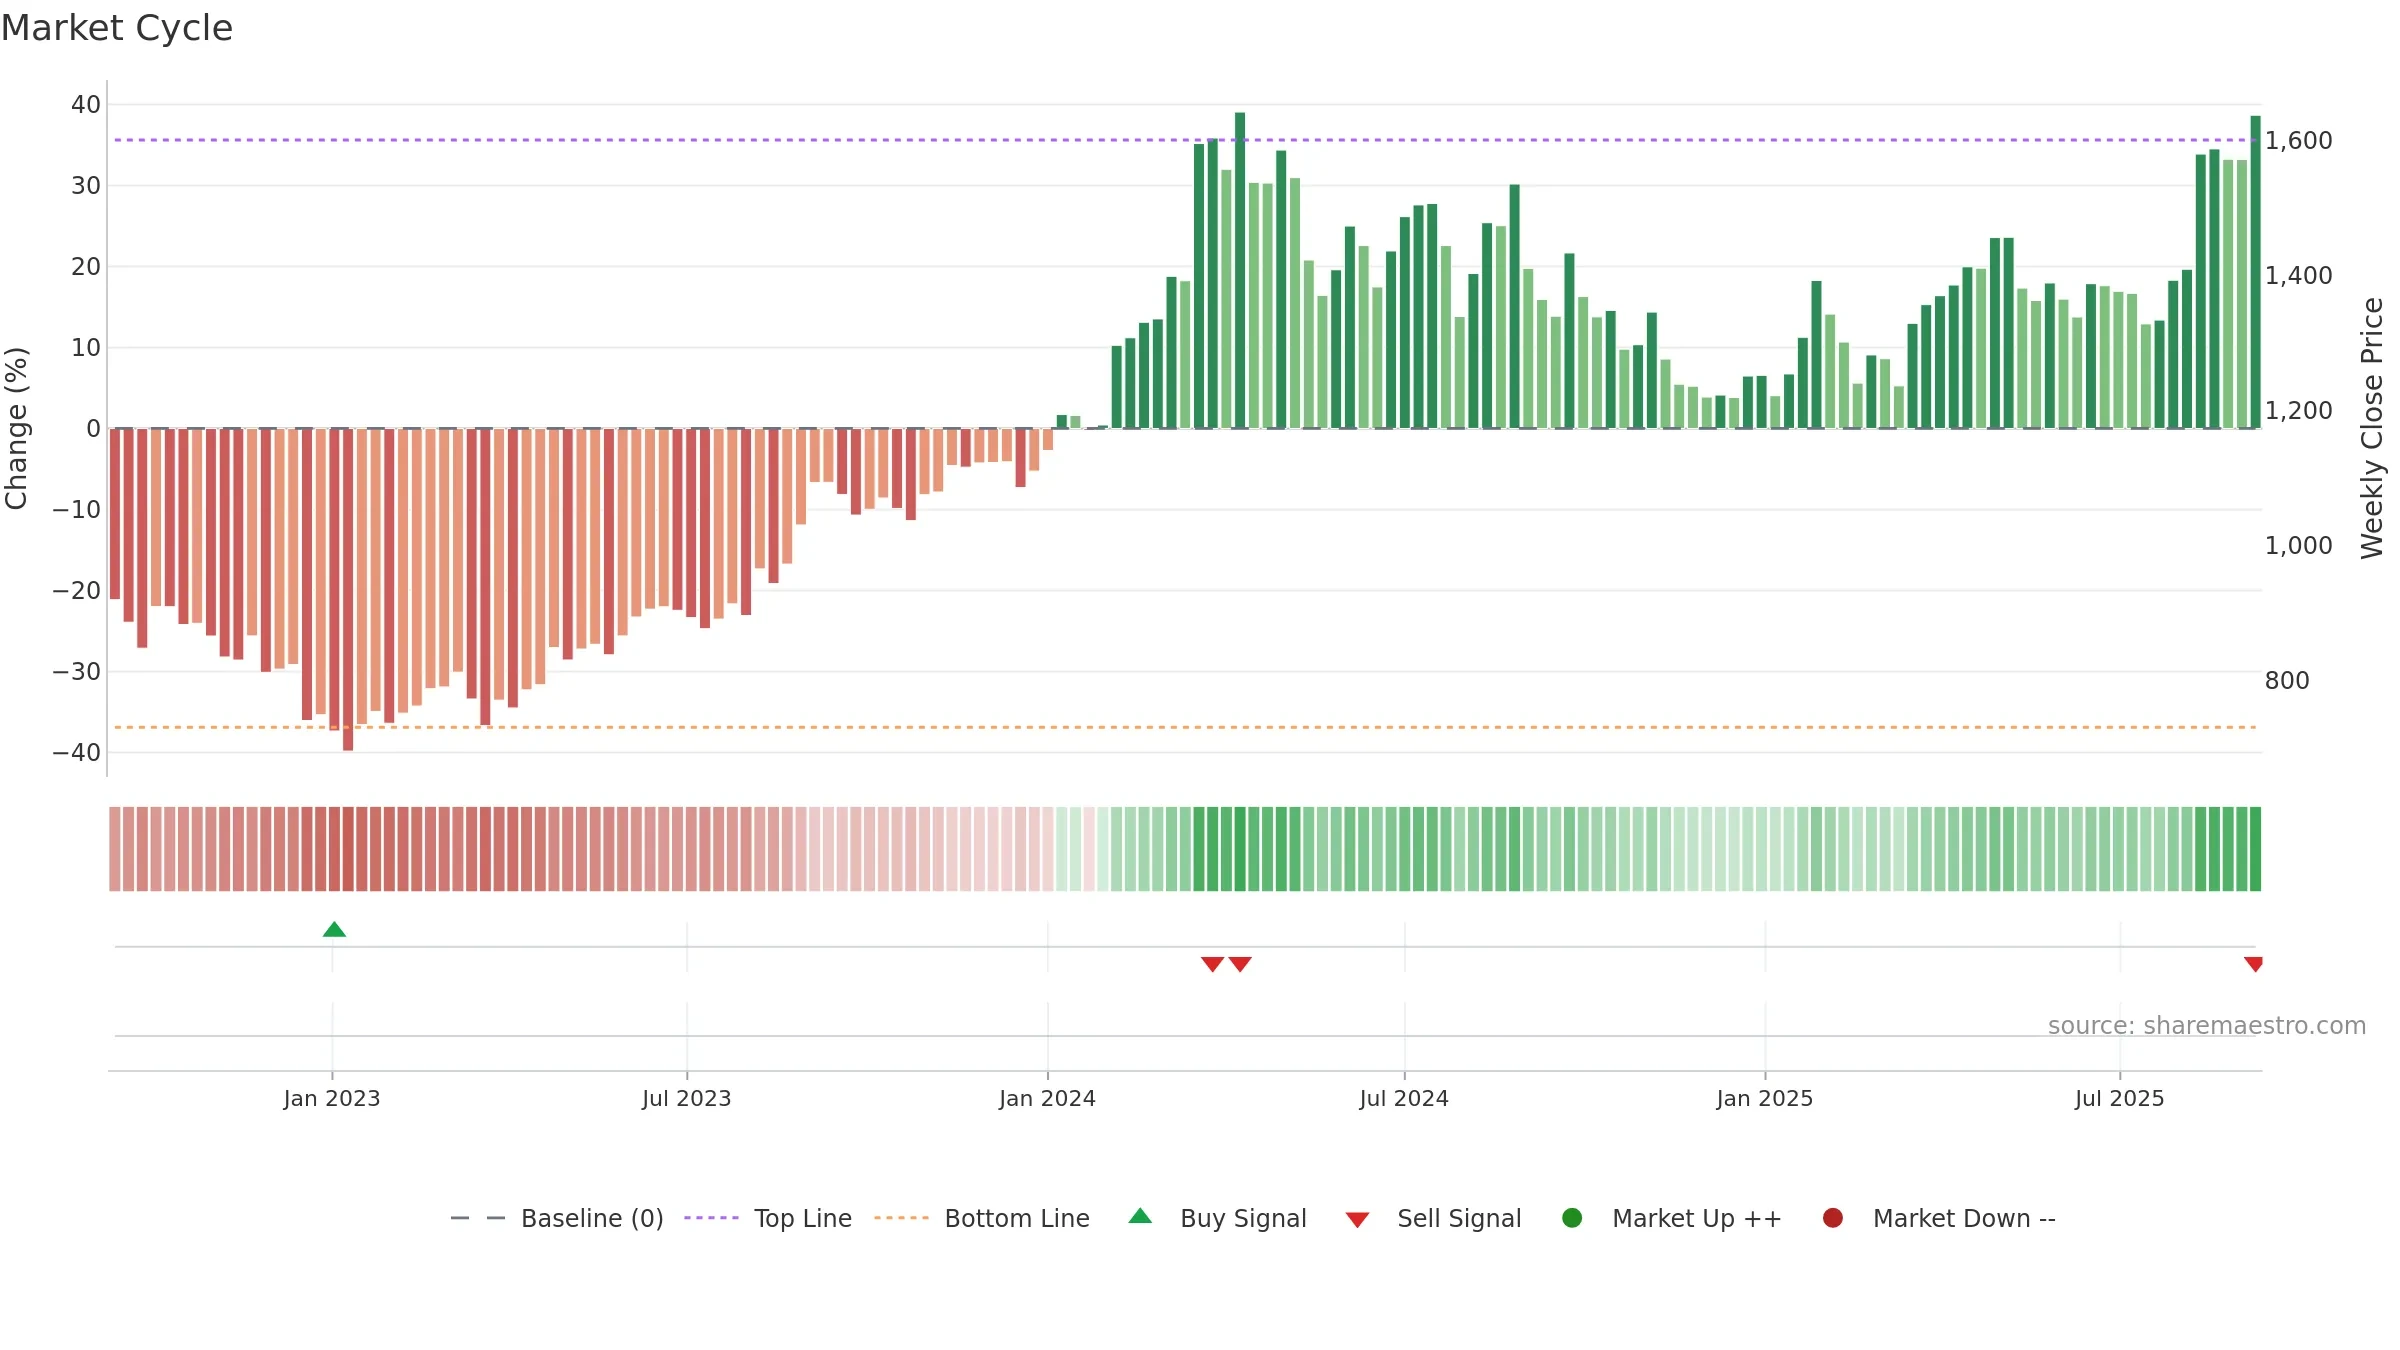Click the Jan 2025 axis label
Image resolution: width=2400 pixels, height=1350 pixels.
[1765, 1098]
